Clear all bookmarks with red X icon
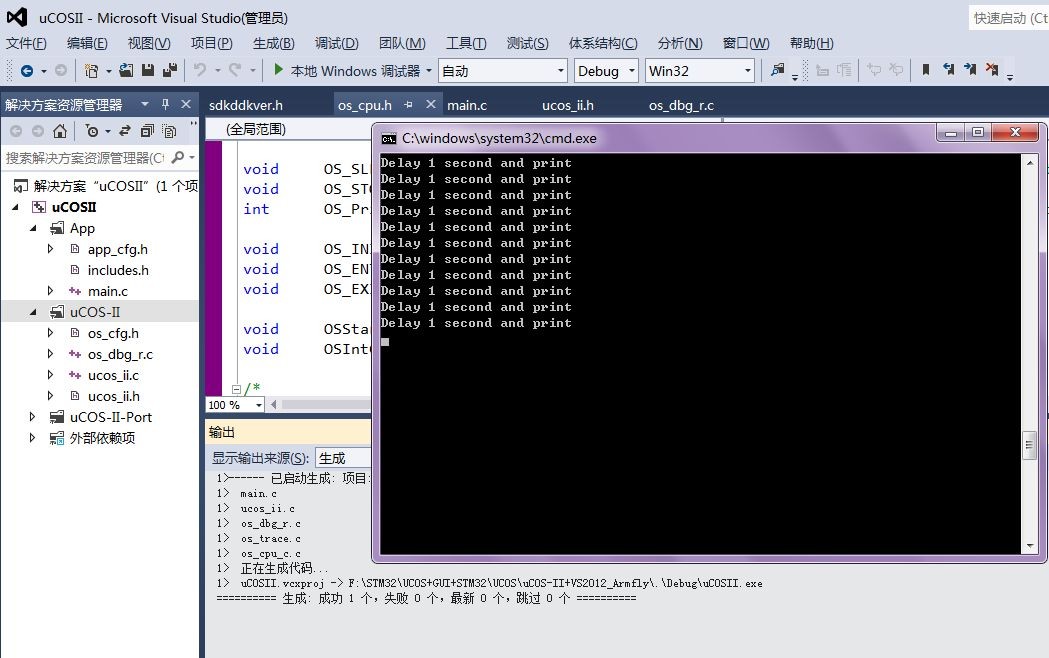The width and height of the screenshot is (1049, 658). [x=992, y=70]
